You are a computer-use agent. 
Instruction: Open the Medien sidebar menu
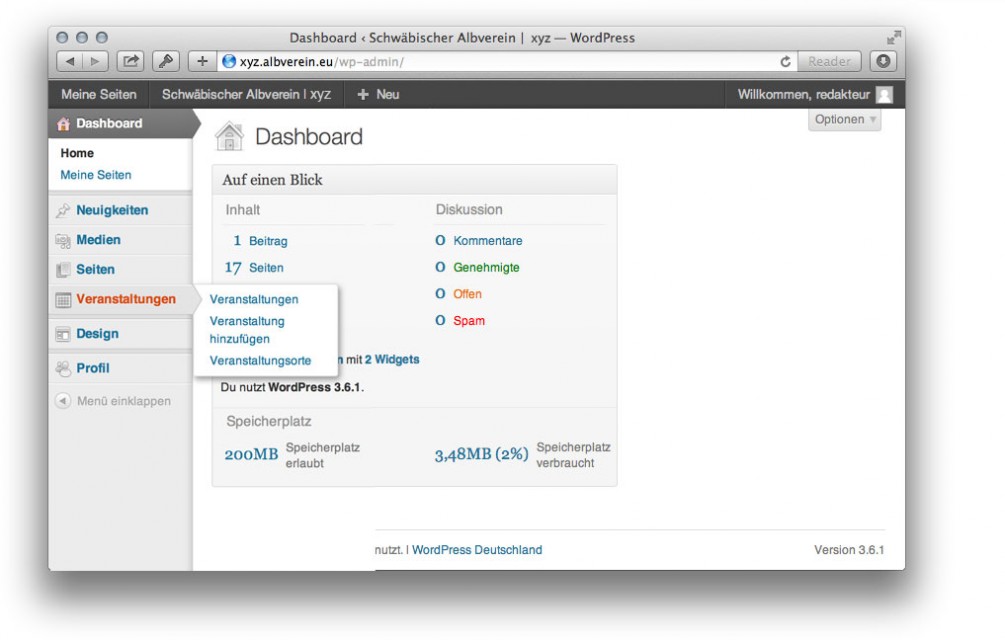coord(98,240)
